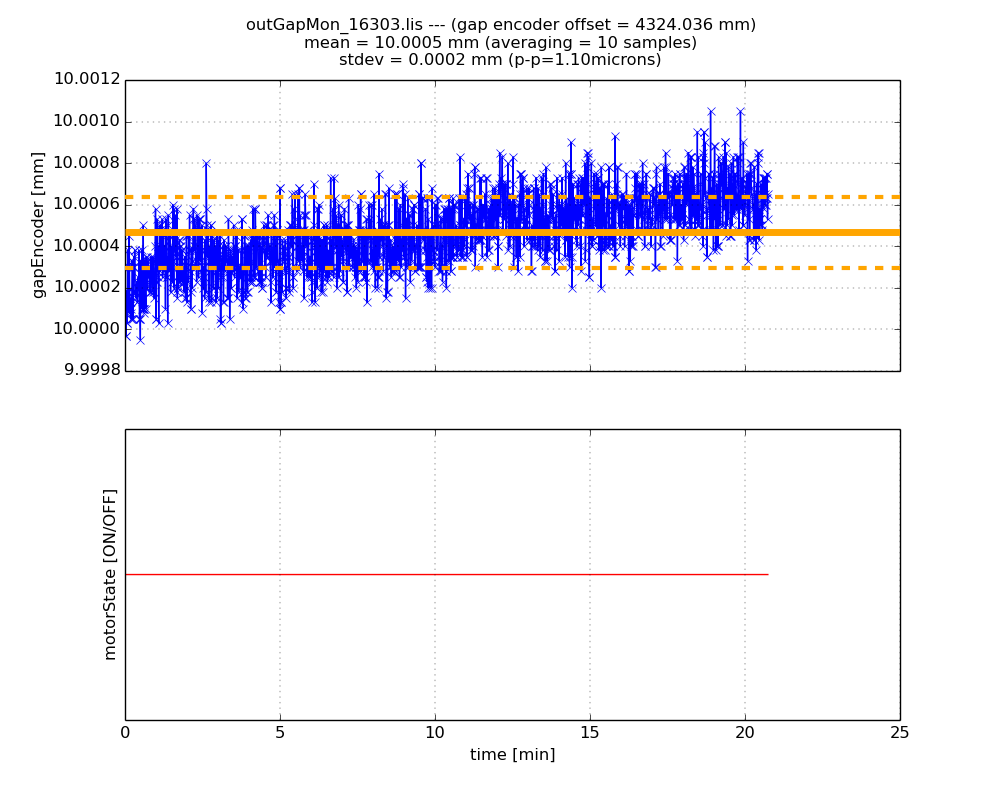Click the 20 tick on the time axis

click(x=745, y=733)
